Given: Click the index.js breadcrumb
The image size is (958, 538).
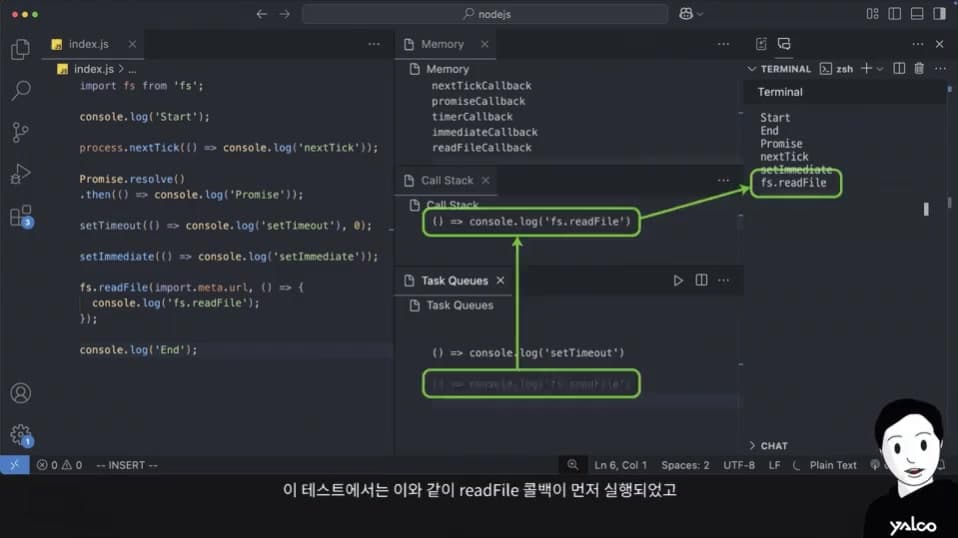Looking at the screenshot, I should tap(93, 69).
